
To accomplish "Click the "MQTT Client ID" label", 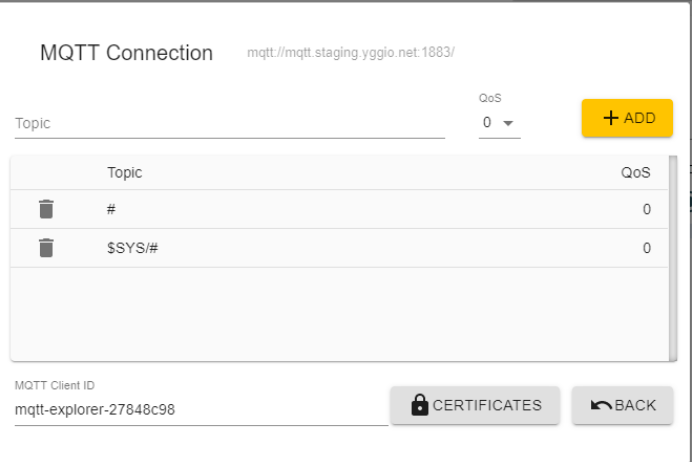I will pyautogui.click(x=54, y=385).
